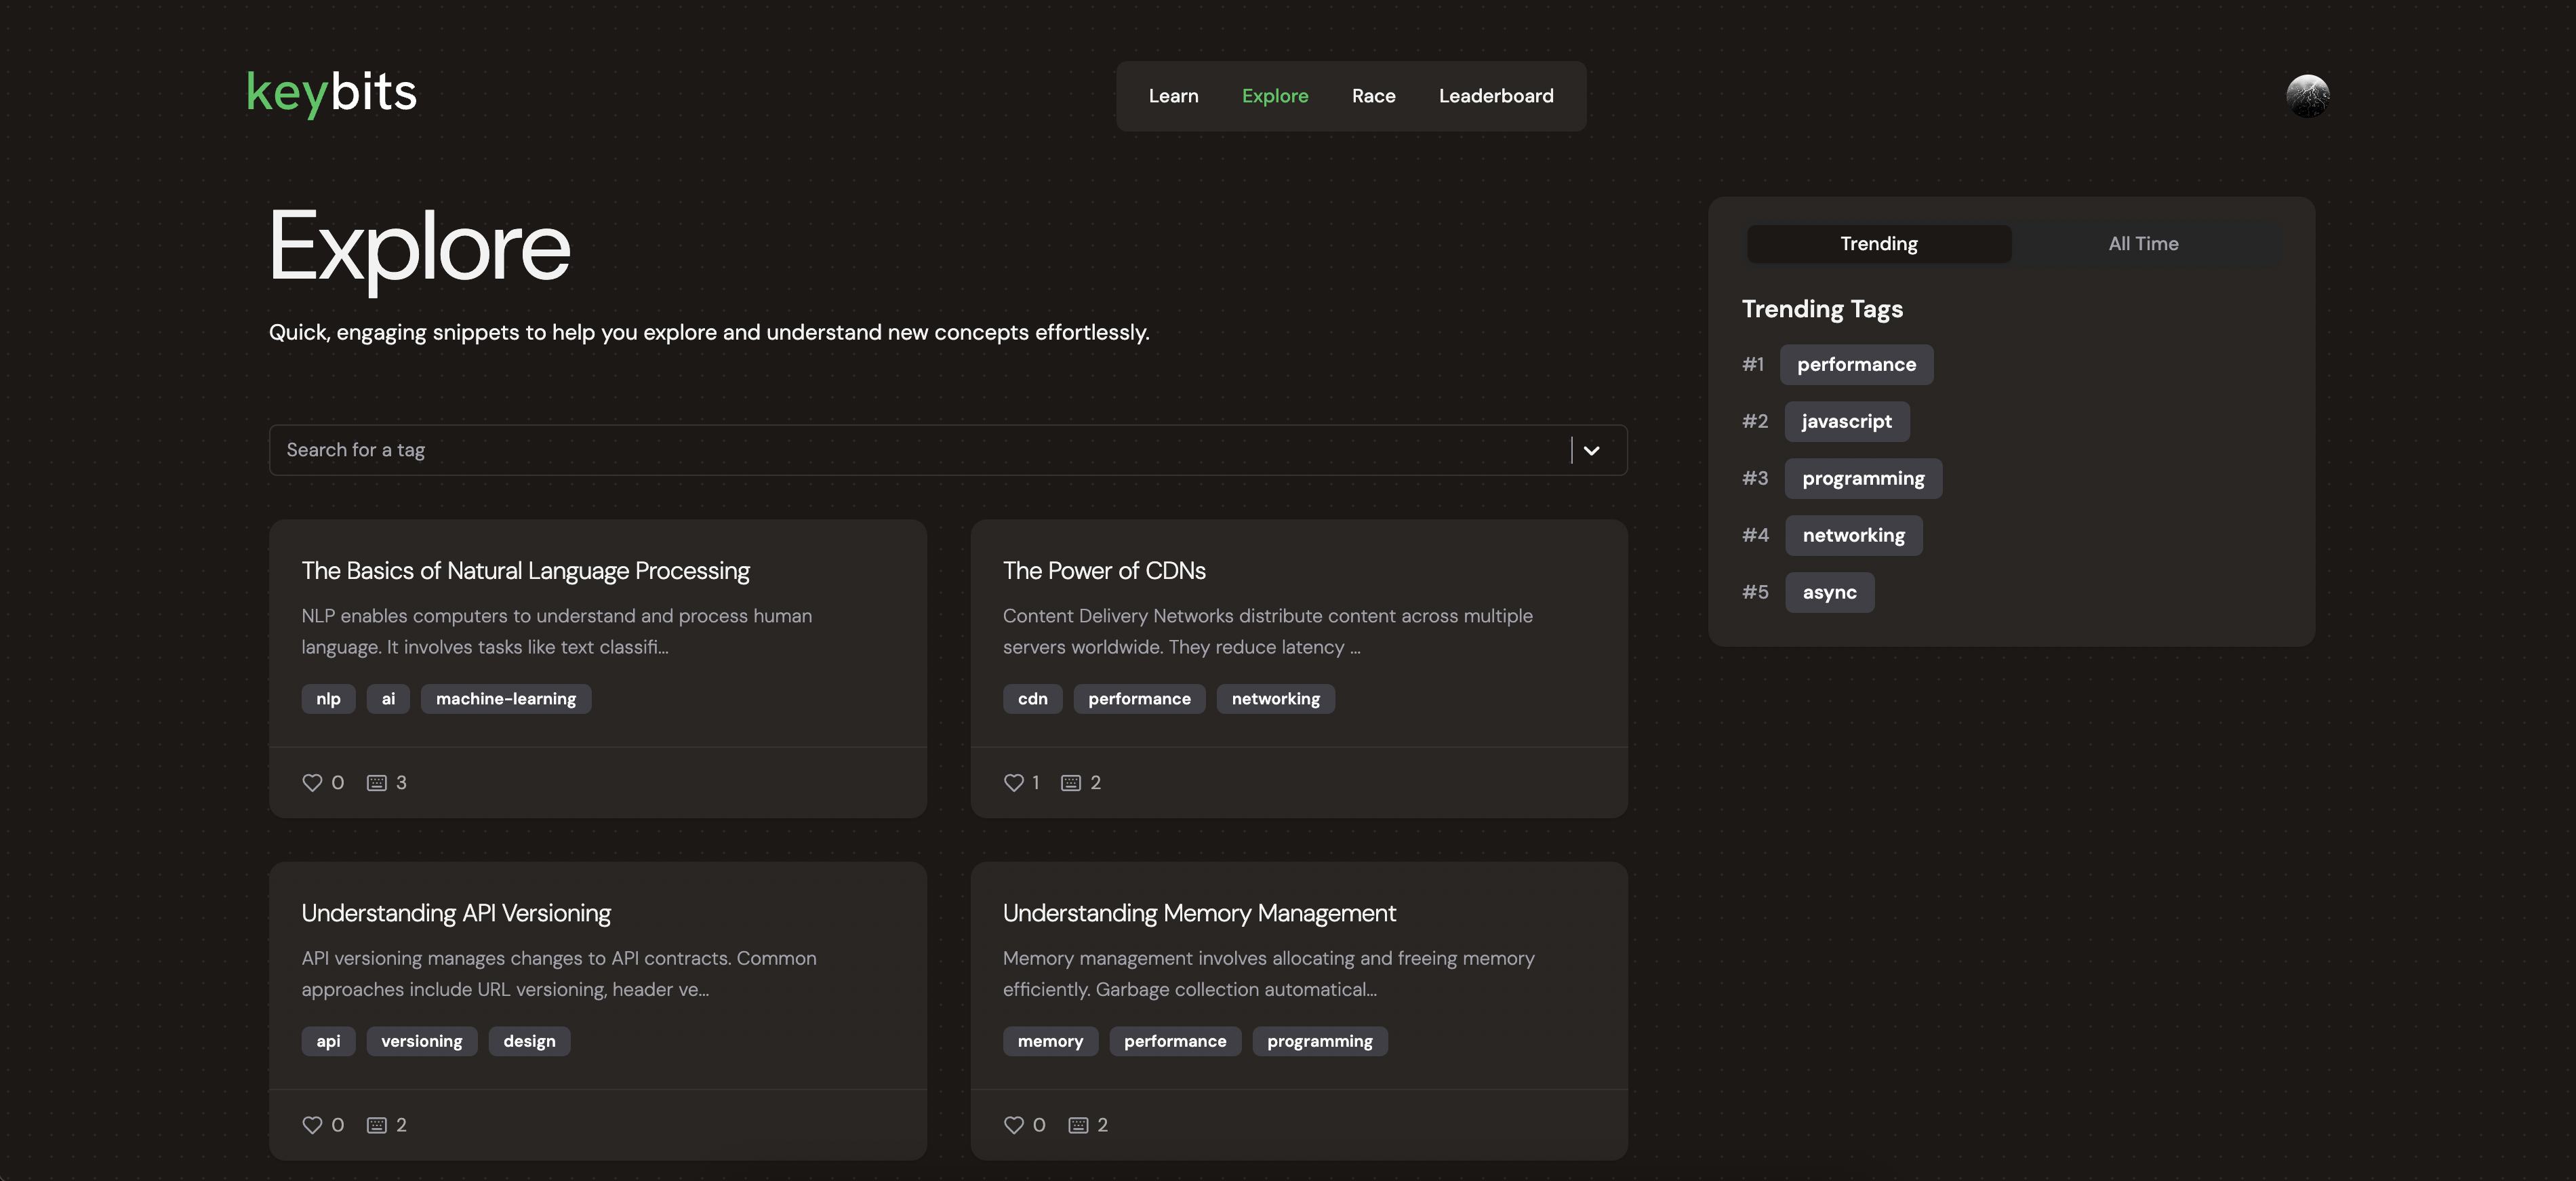Like The Power of CDNs snippet
The image size is (2576, 1181).
tap(1013, 783)
